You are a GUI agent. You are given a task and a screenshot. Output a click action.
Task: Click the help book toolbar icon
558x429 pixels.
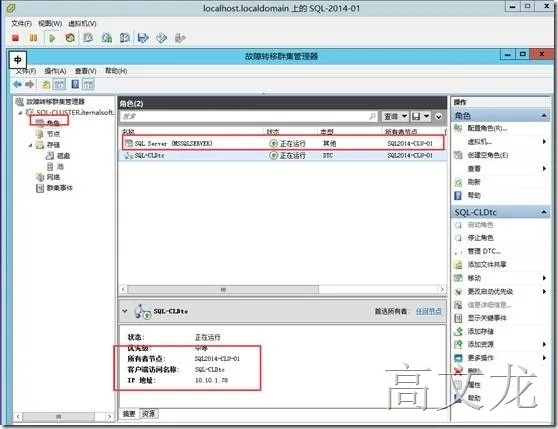[x=75, y=84]
